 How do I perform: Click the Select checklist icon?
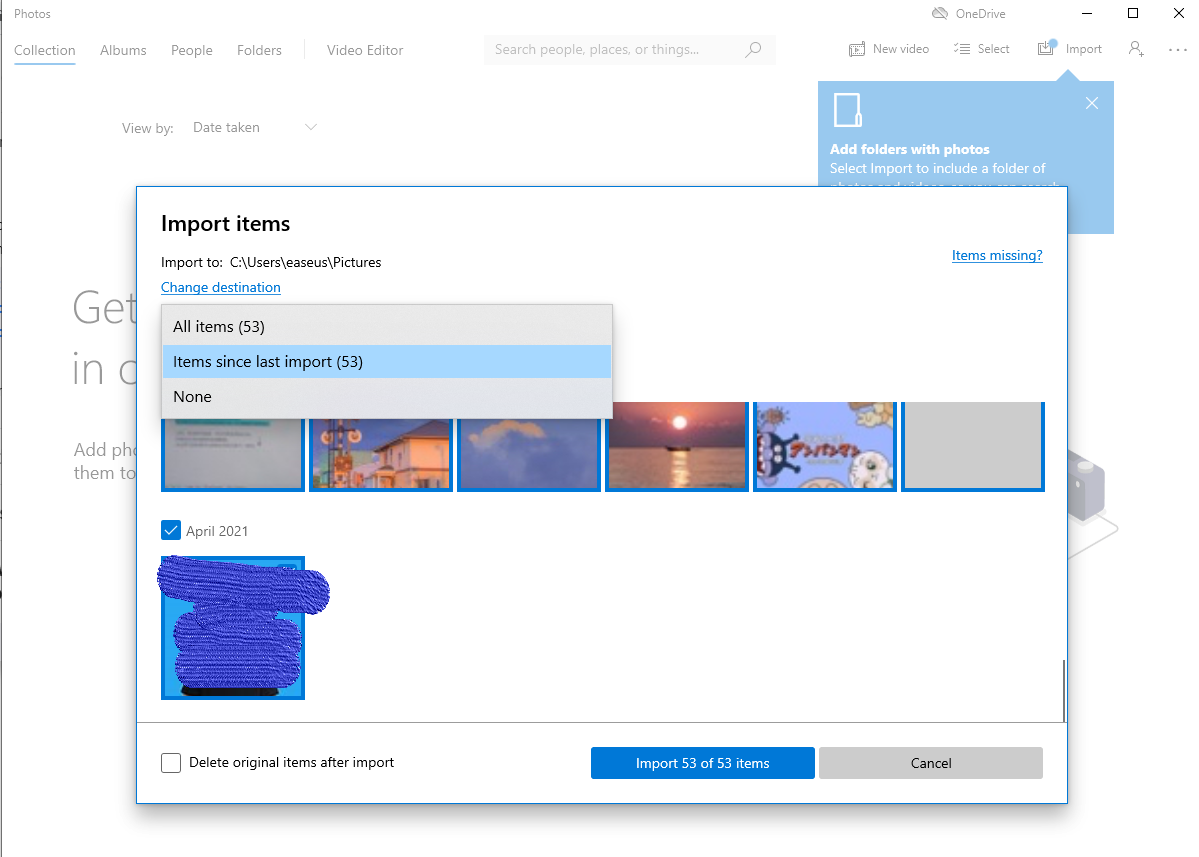(x=962, y=49)
